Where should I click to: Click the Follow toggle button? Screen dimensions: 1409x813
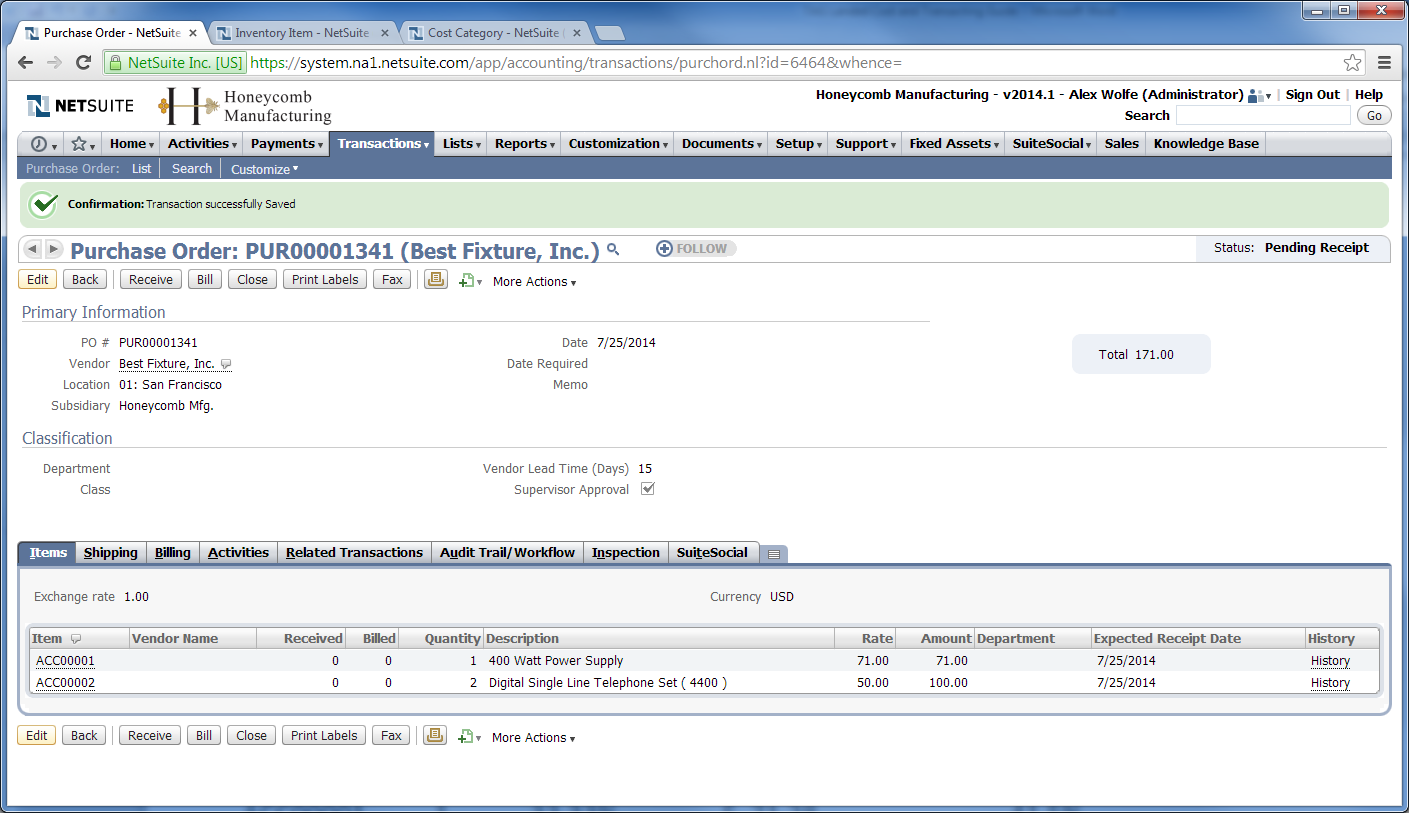coord(696,248)
